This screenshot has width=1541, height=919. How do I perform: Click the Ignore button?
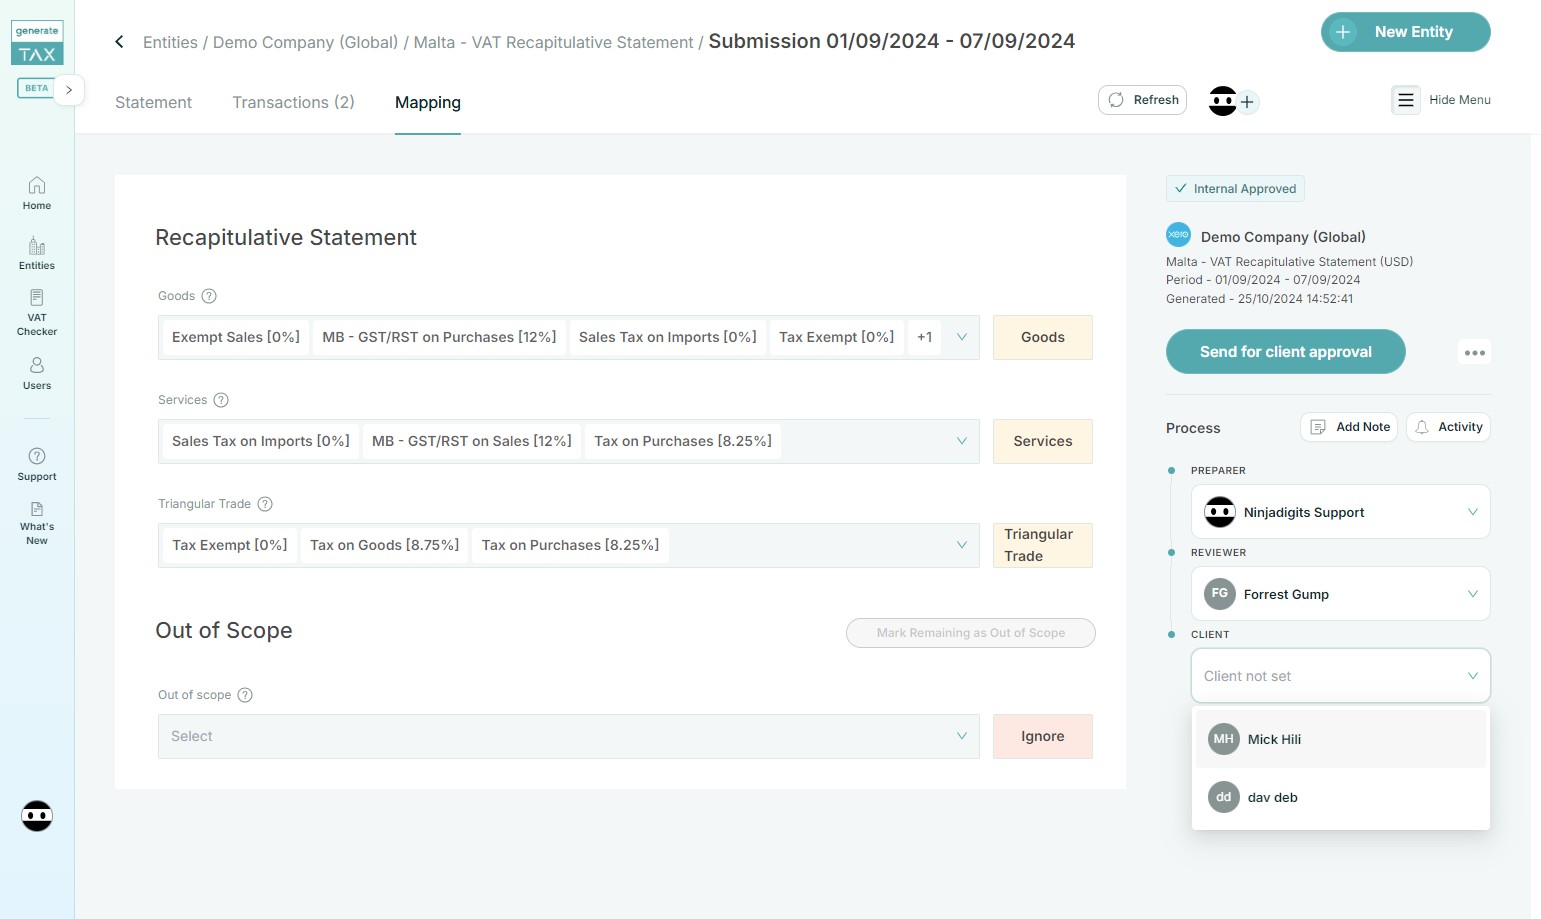pos(1042,736)
